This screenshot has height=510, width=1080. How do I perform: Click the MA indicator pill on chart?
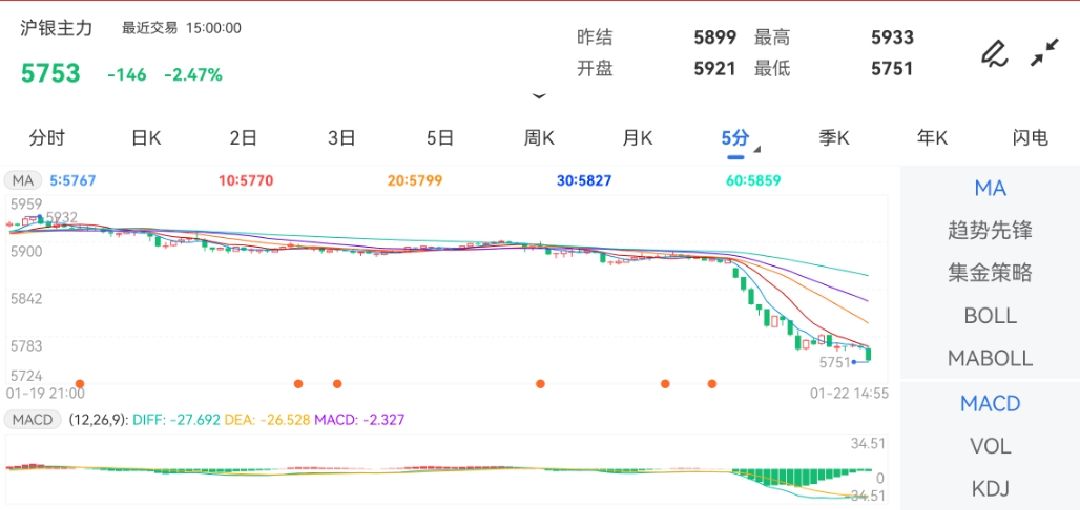tap(23, 181)
